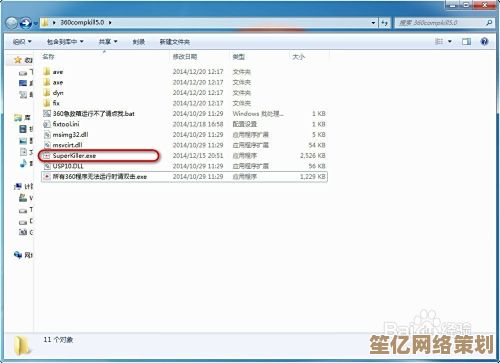Sort by the 类型 column header

[x=239, y=57]
